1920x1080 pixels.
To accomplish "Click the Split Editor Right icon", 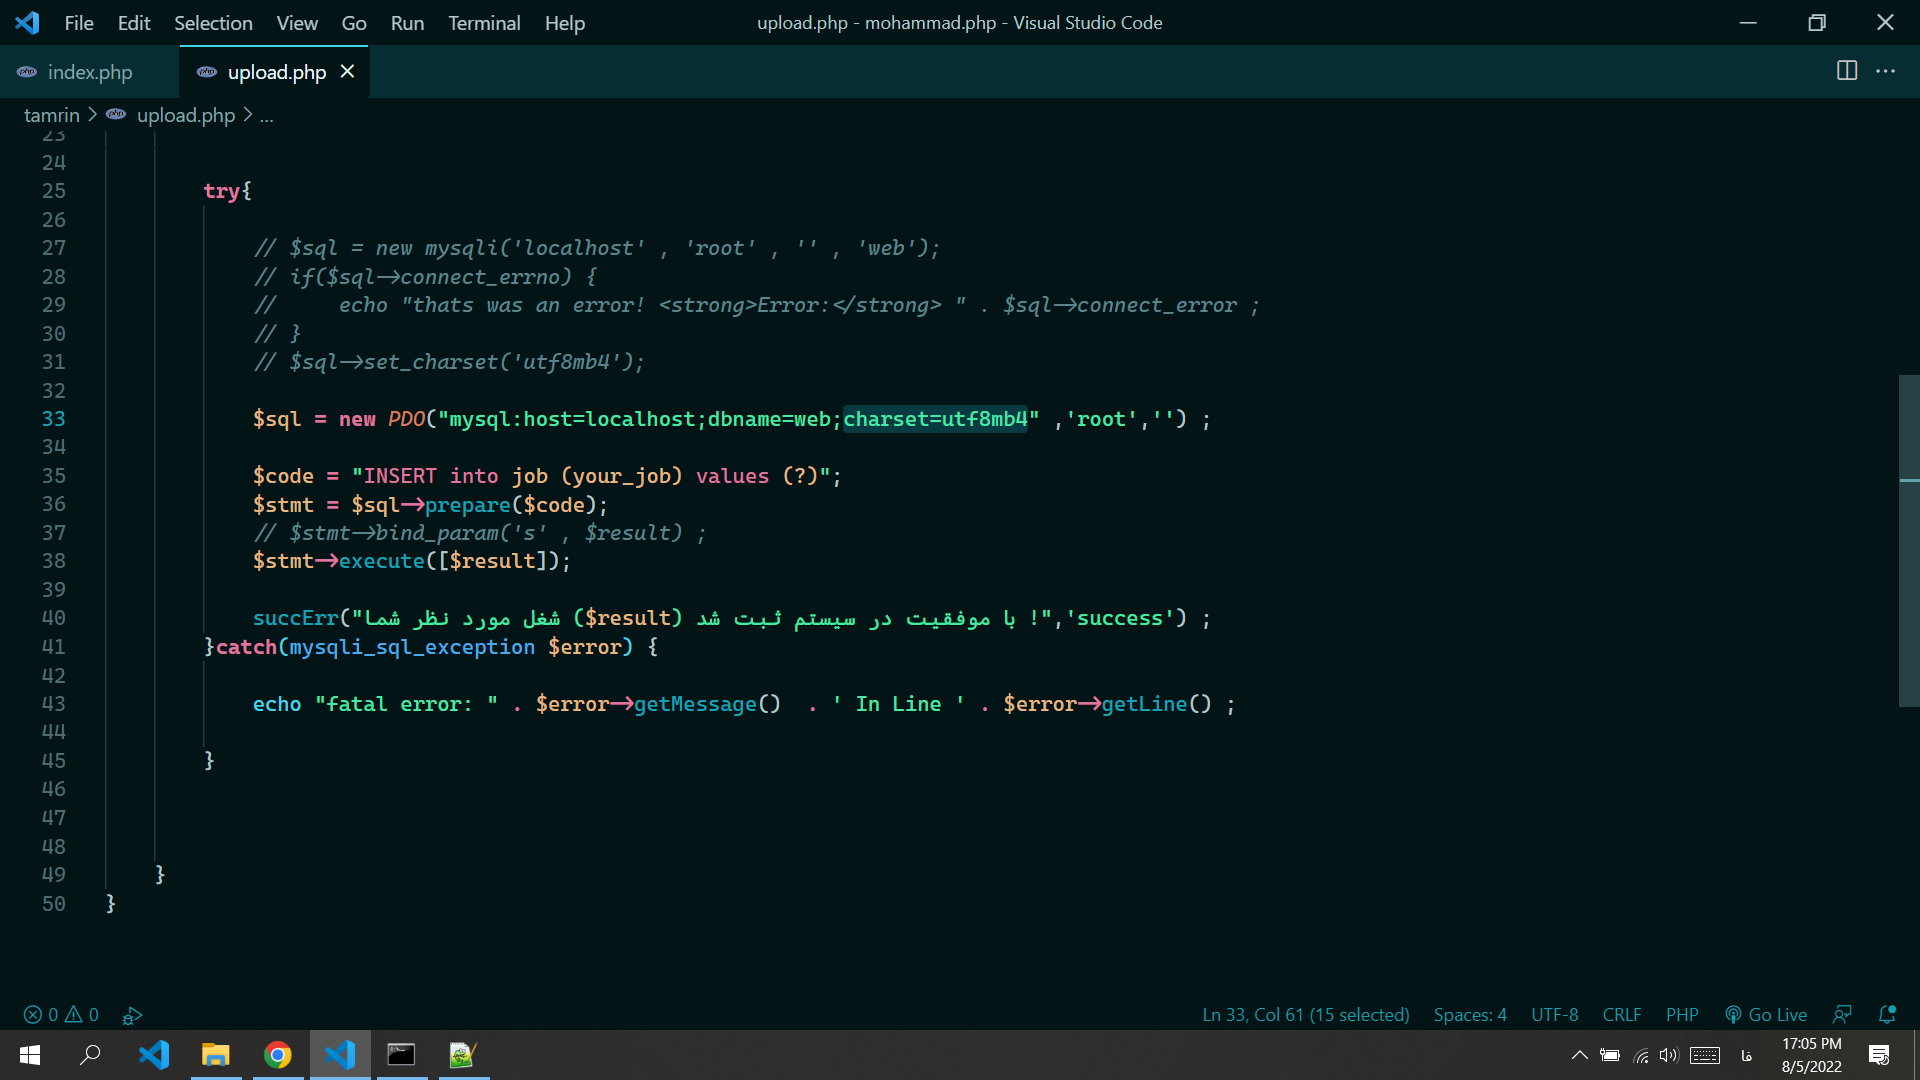I will point(1847,71).
